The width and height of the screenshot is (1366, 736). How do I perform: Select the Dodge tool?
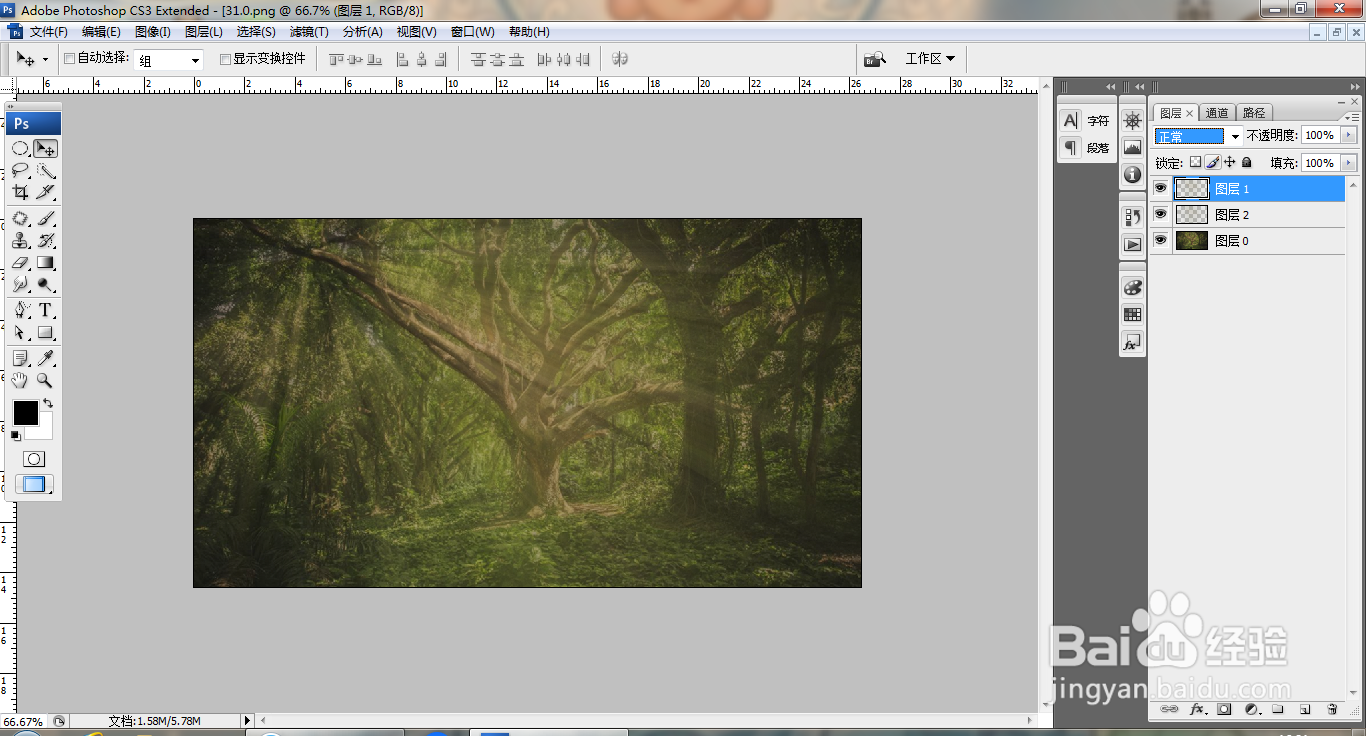(45, 284)
